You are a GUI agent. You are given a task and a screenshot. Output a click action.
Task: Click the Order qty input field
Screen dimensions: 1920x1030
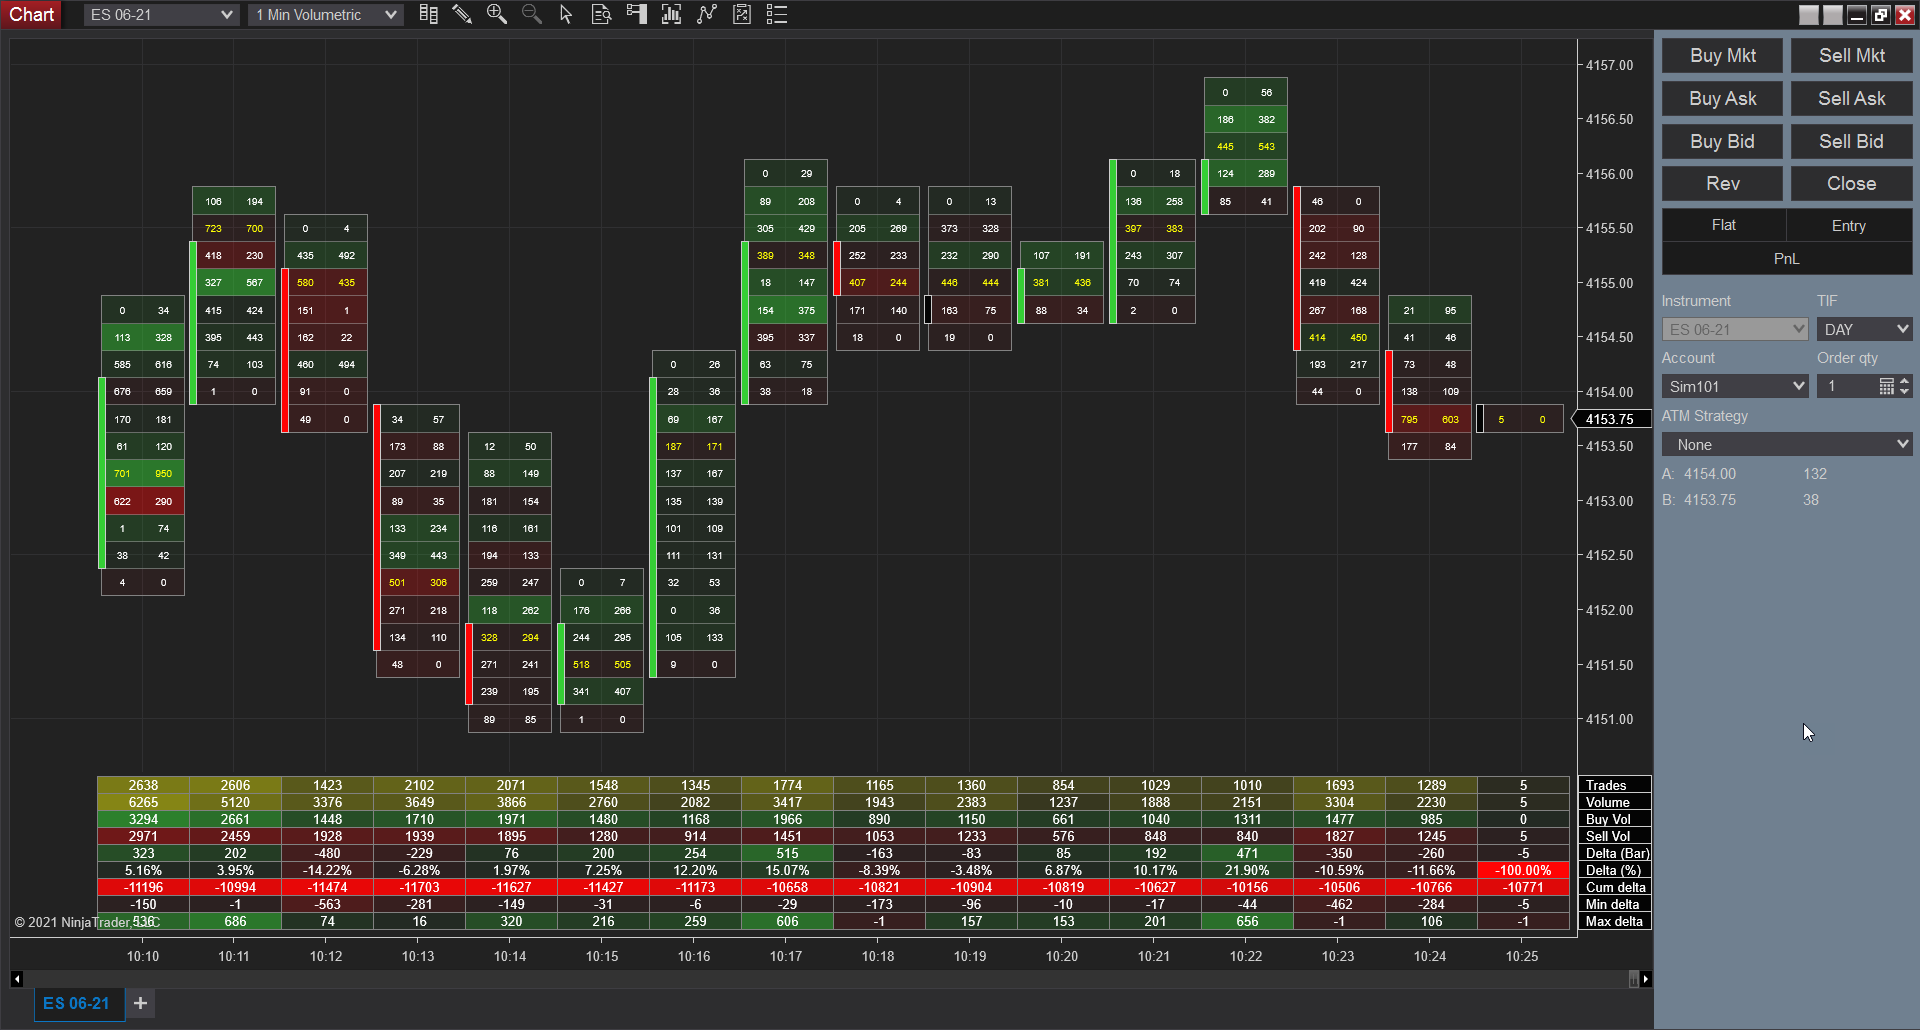[x=1846, y=386]
